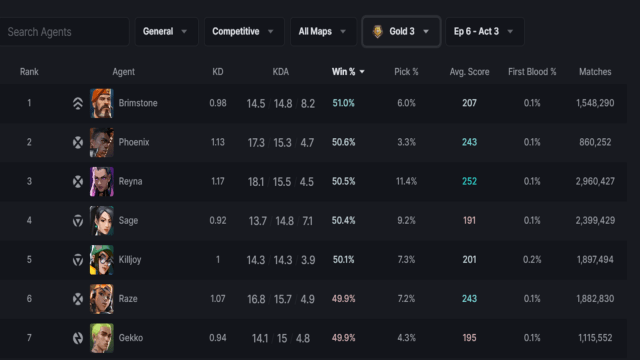Screen dimensions: 640x360
Task: Open the Ep 6 - Act 3 dropdown
Action: point(484,31)
